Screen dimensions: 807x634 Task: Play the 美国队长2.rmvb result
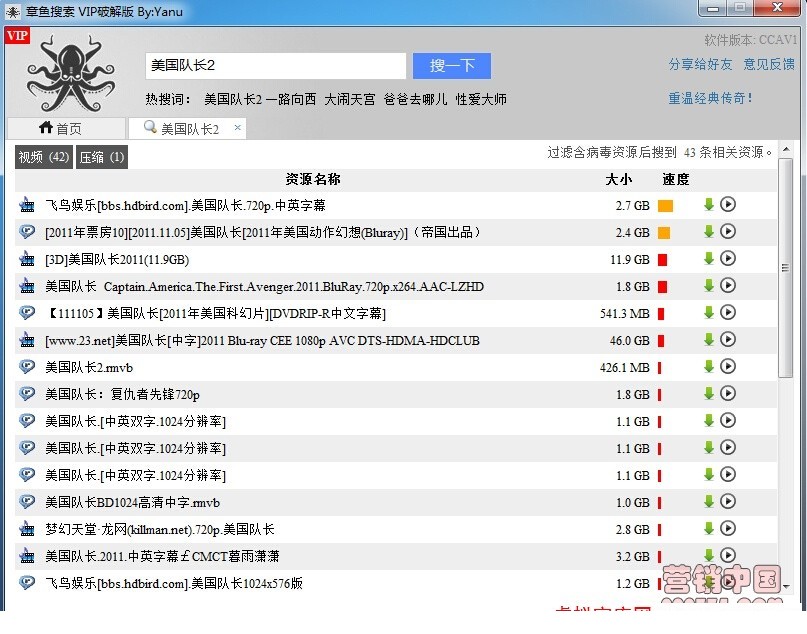point(728,366)
